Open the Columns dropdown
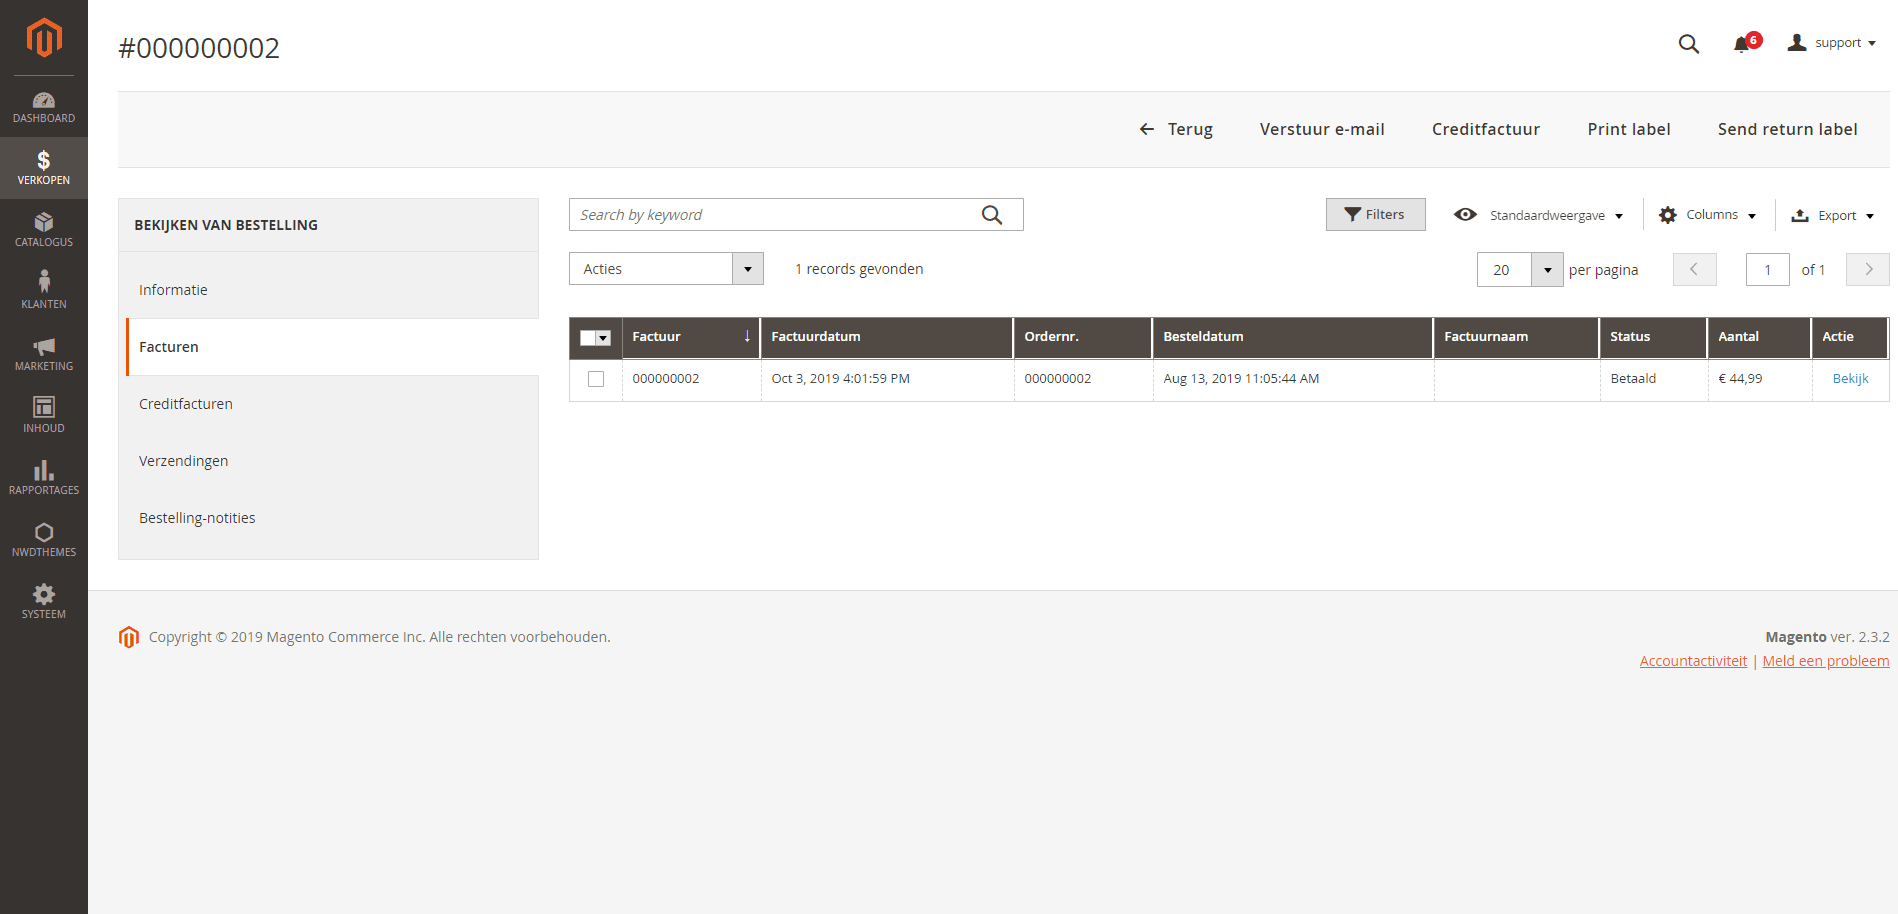 tap(1707, 215)
